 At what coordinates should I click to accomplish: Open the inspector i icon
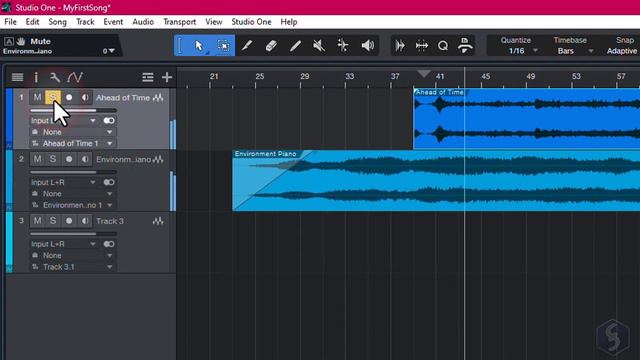(36, 77)
